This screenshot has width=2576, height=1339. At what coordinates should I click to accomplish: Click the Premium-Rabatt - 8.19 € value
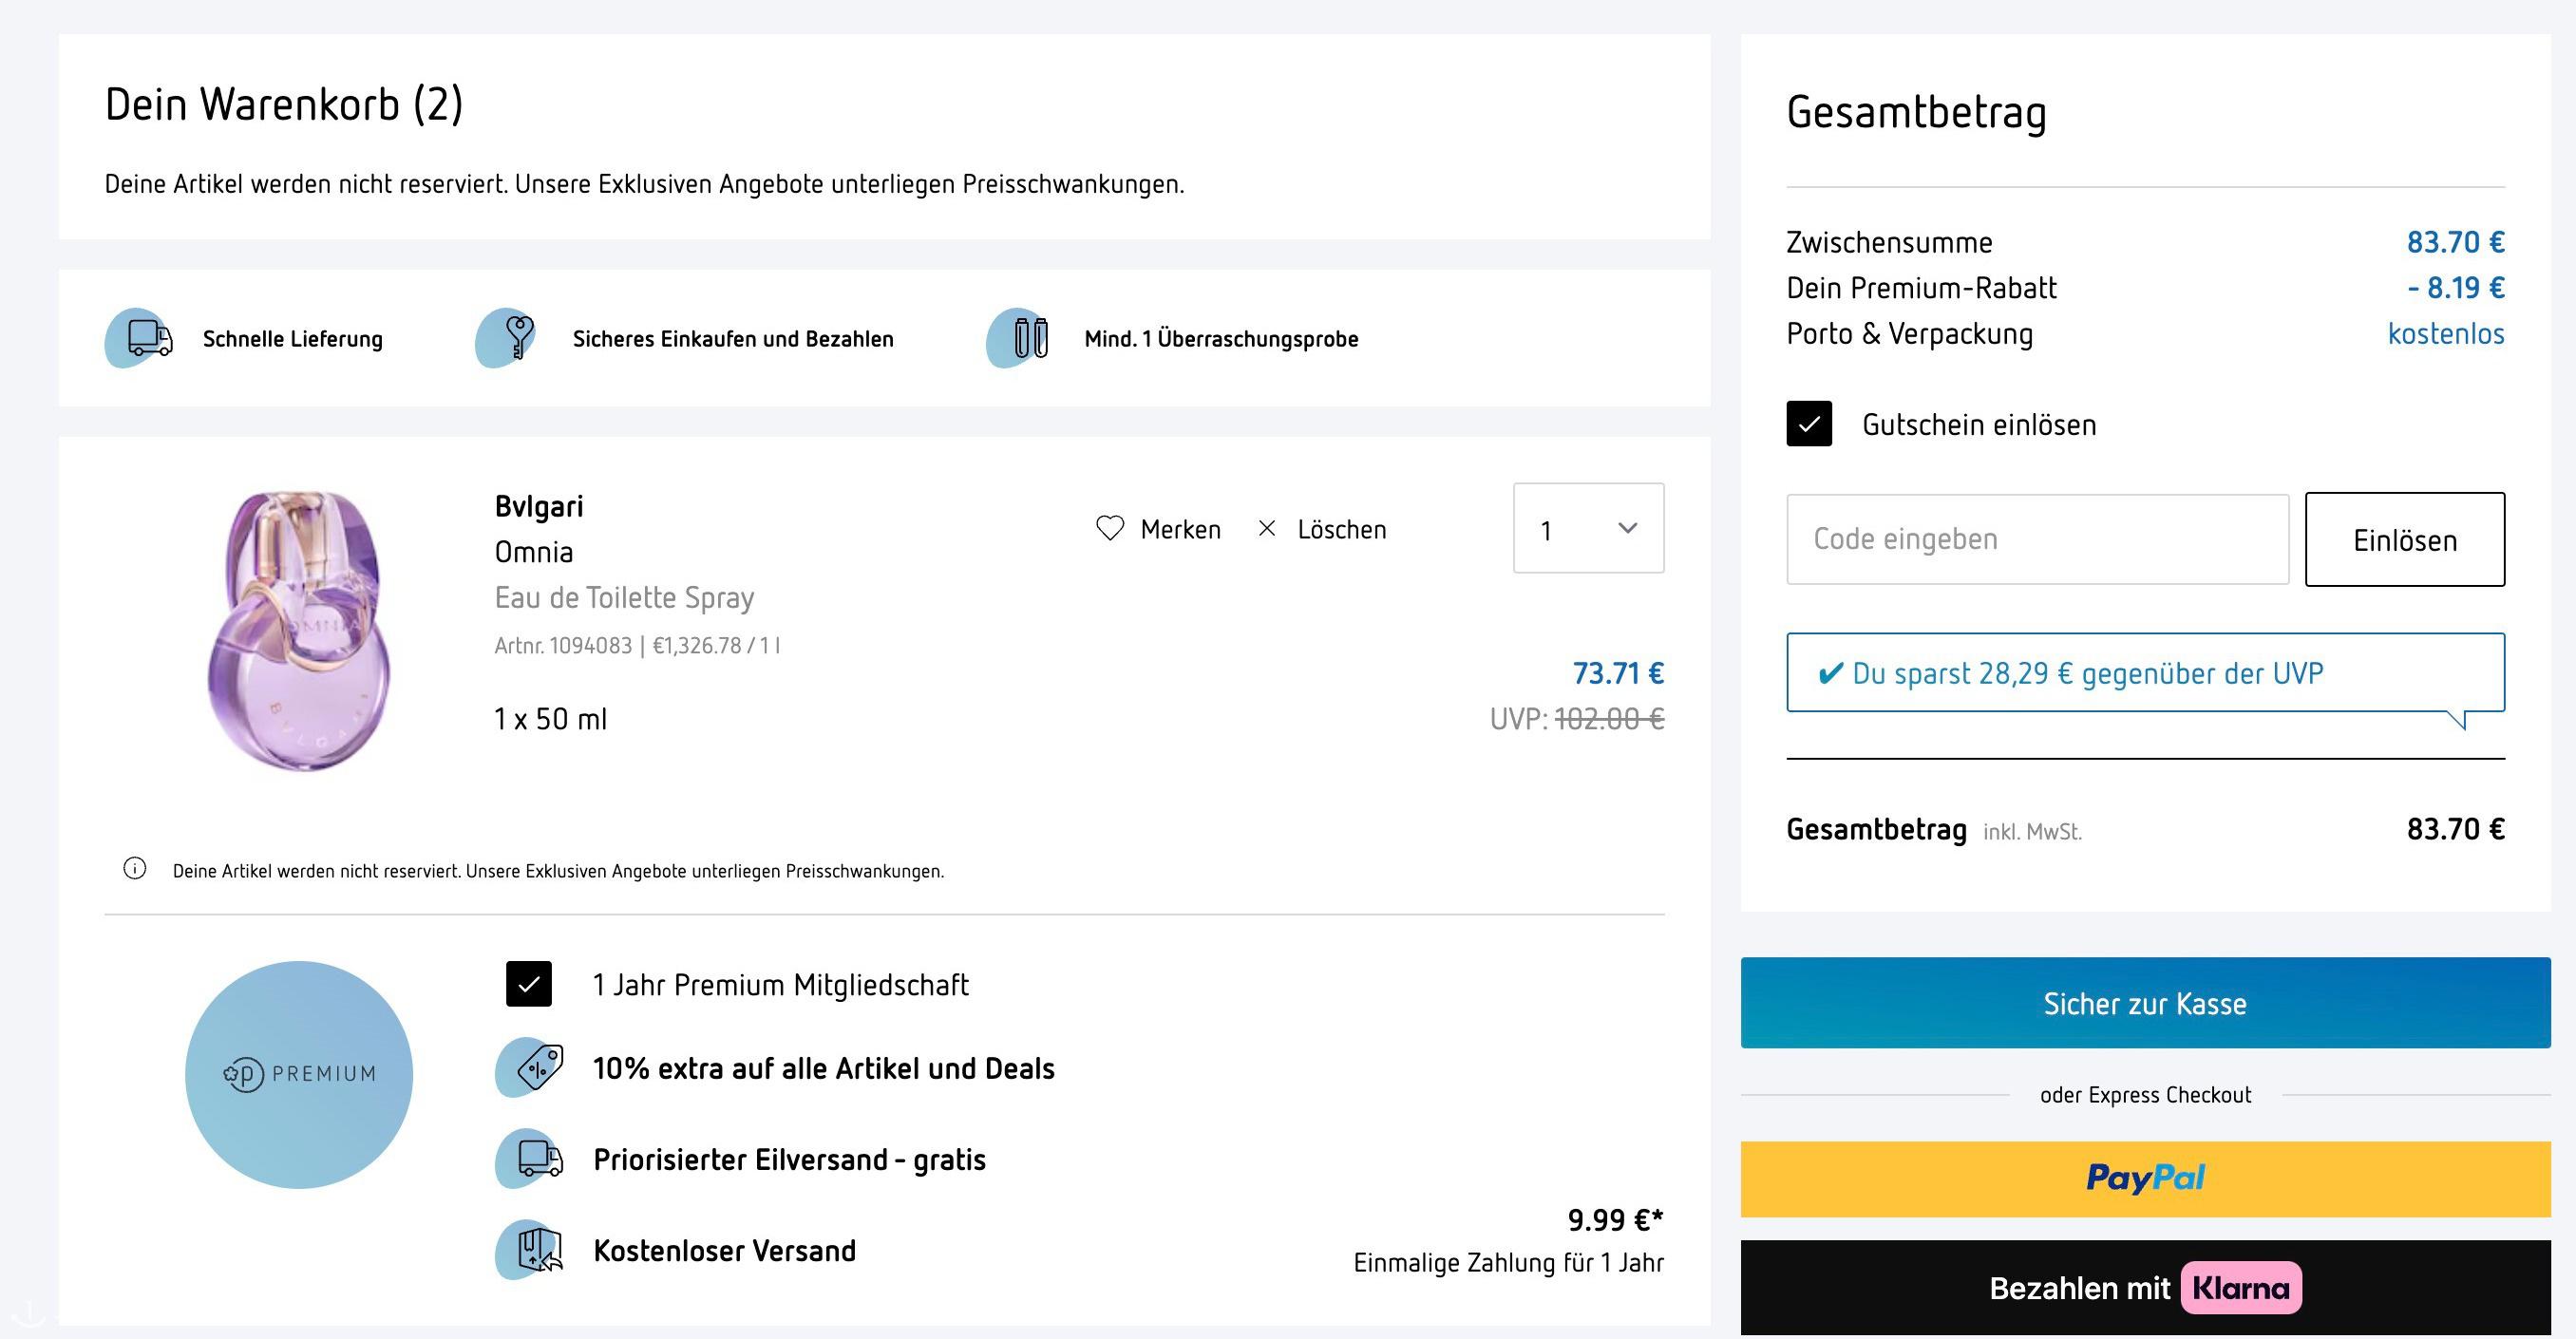pos(2456,288)
